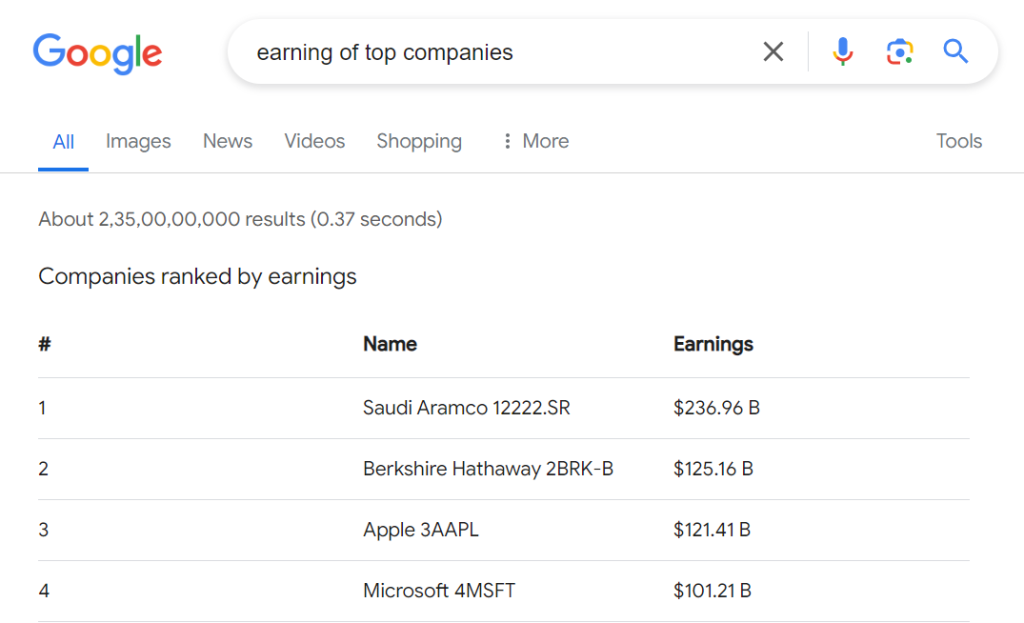Switch to the Images tab

coord(138,141)
